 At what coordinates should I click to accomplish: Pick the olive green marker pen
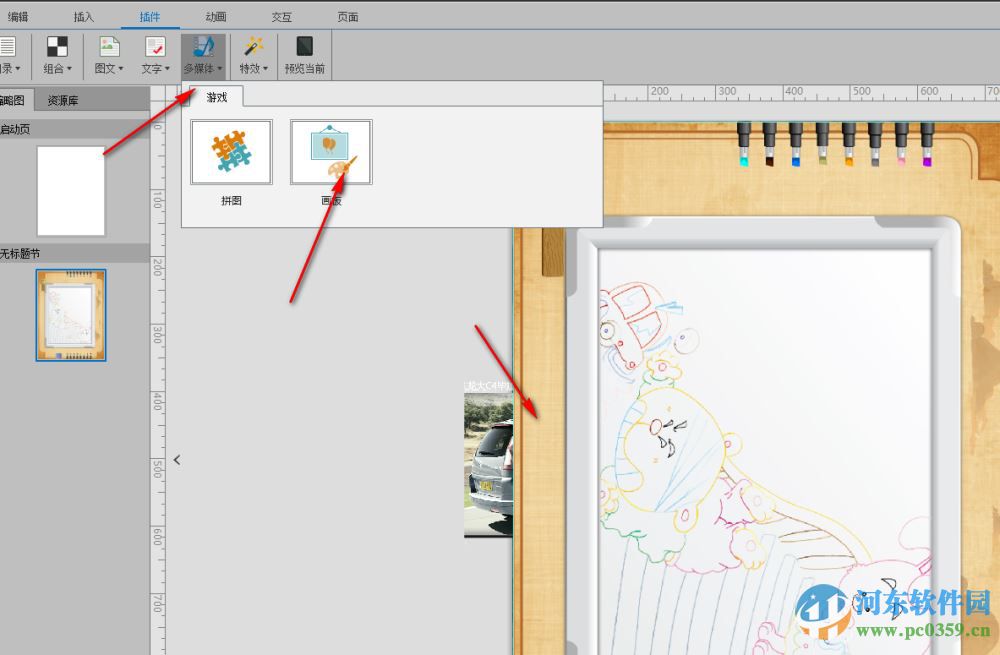coord(823,145)
